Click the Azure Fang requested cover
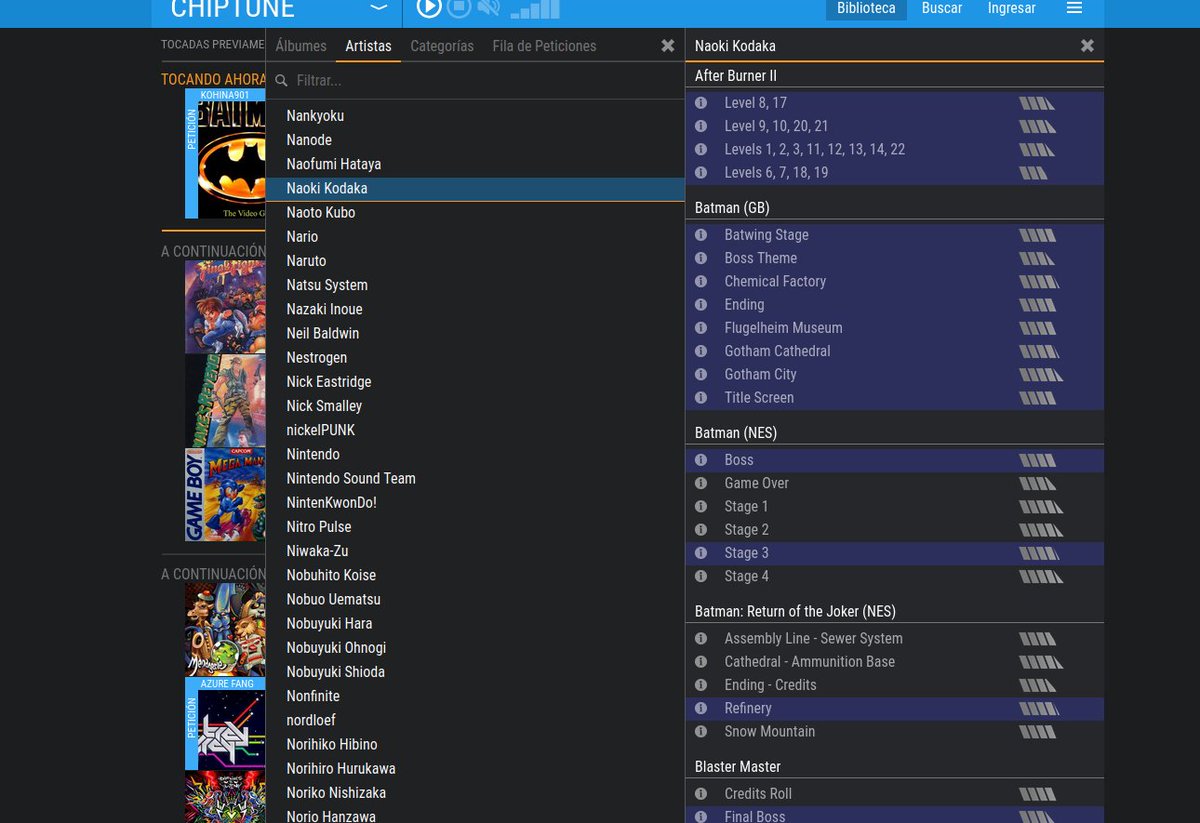This screenshot has width=1200, height=823. 232,730
